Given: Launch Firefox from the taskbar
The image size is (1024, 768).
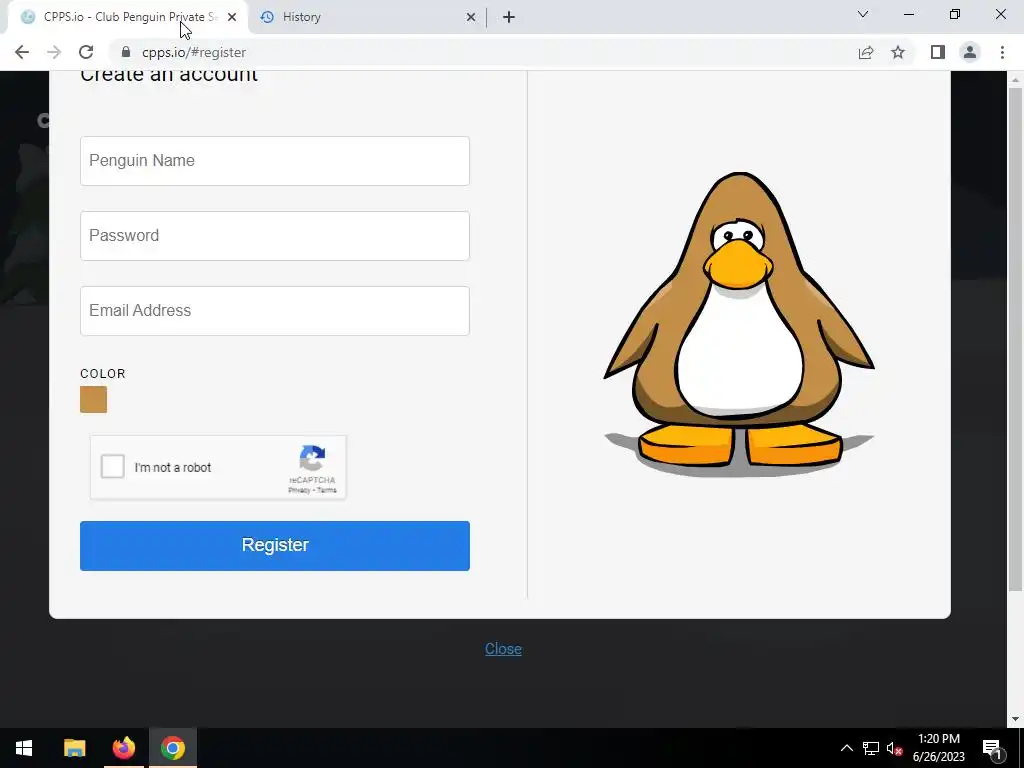Looking at the screenshot, I should click(x=123, y=748).
